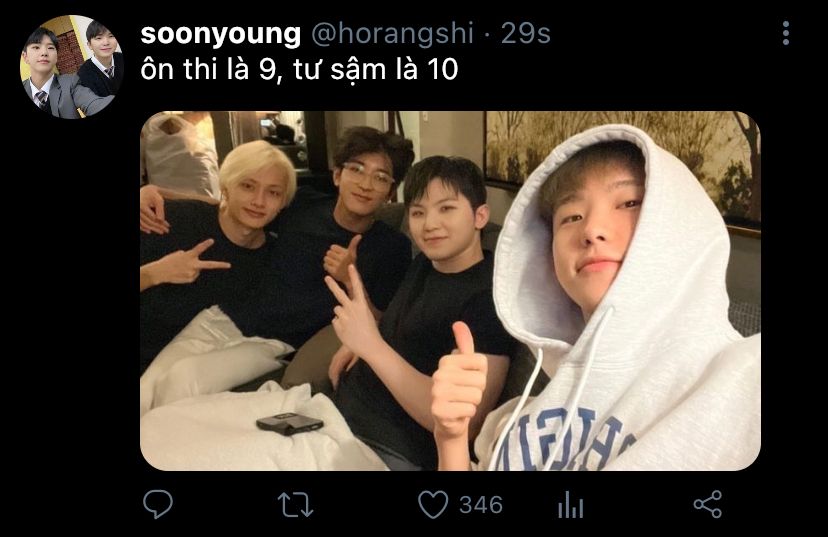Viewport: 828px width, 537px height.
Task: Share the tweet using the share icon
Action: tap(708, 504)
